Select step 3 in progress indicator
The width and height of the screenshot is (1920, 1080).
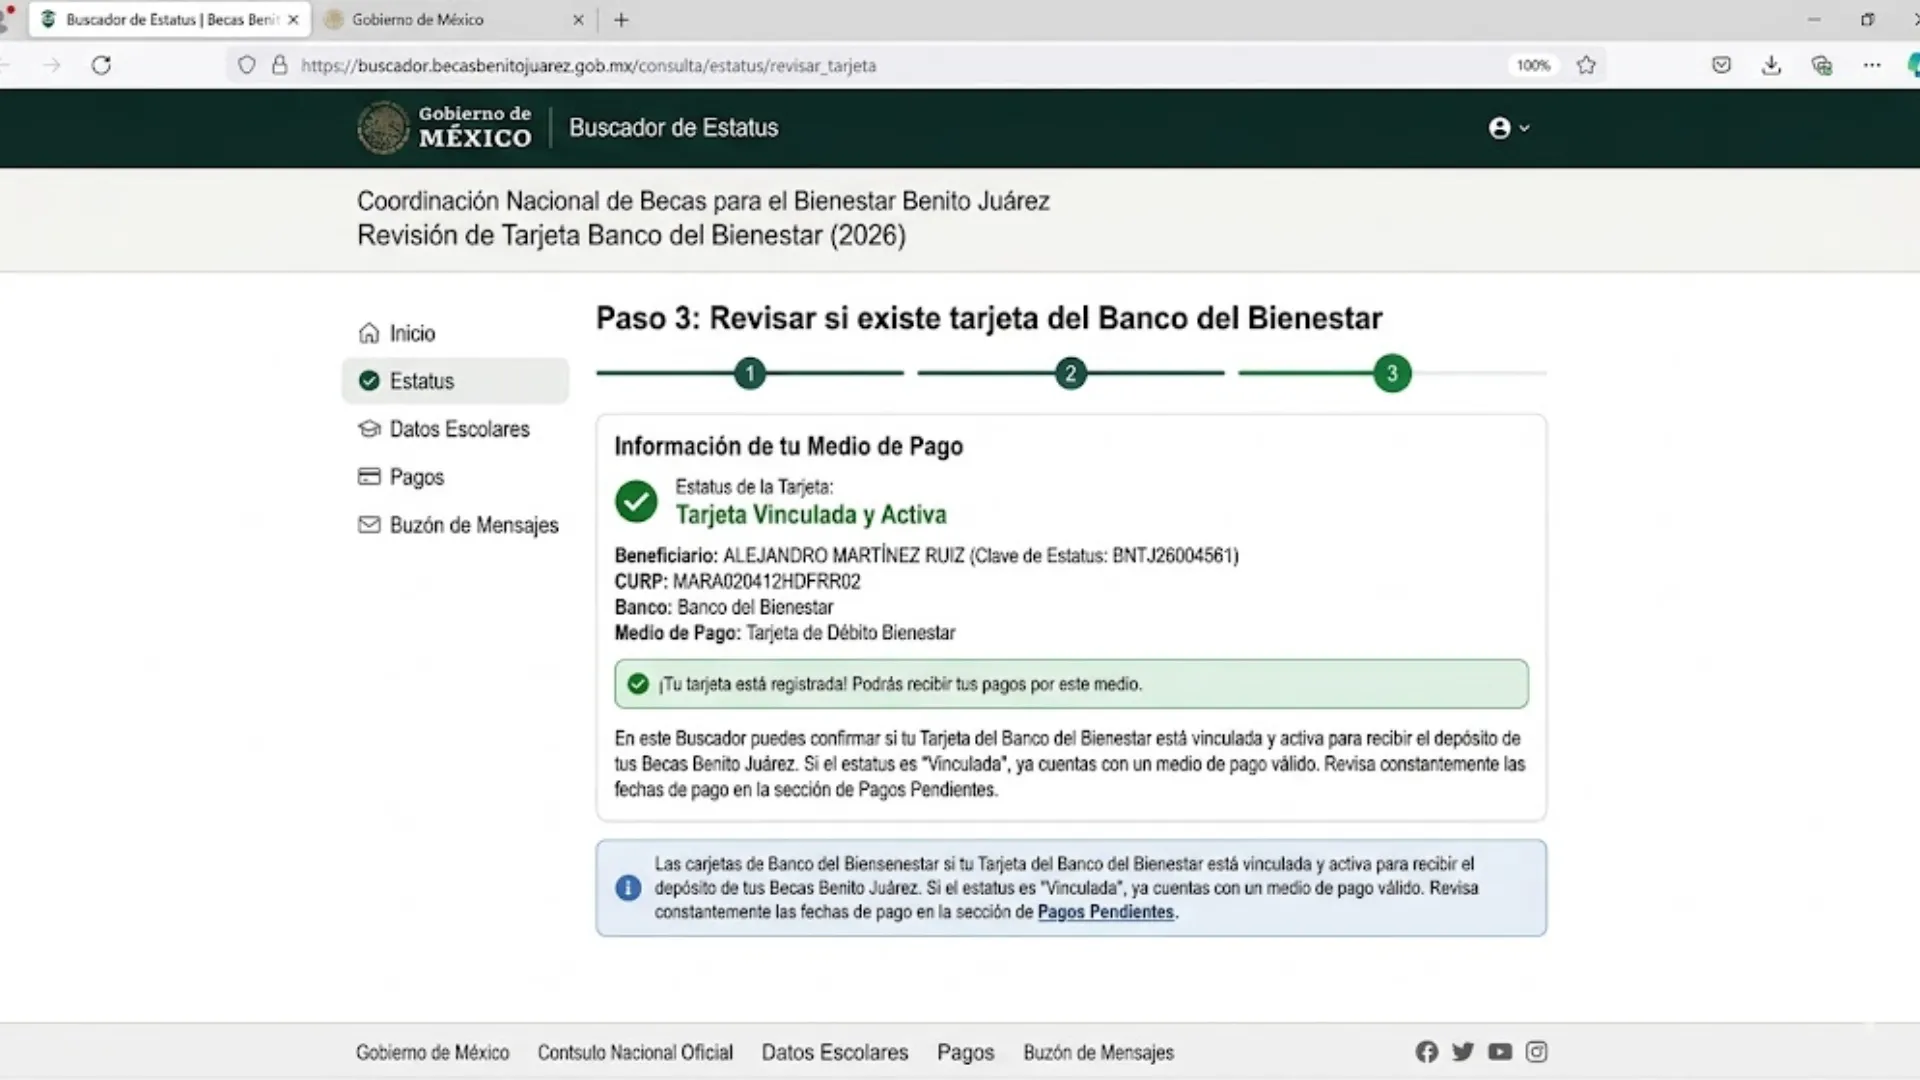tap(1392, 374)
